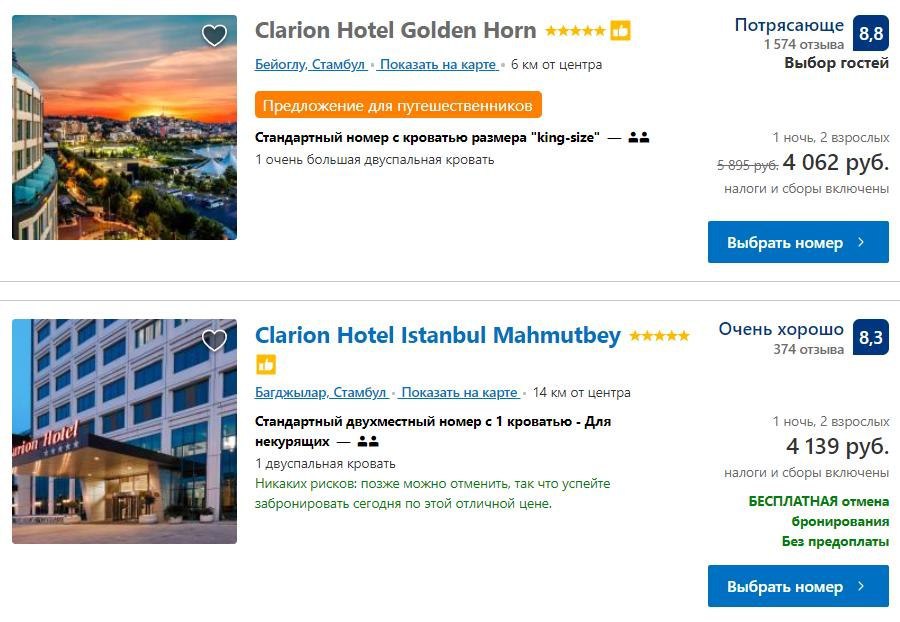The width and height of the screenshot is (900, 622).
Task: Click the 8,8 review score badge
Action: (x=871, y=34)
